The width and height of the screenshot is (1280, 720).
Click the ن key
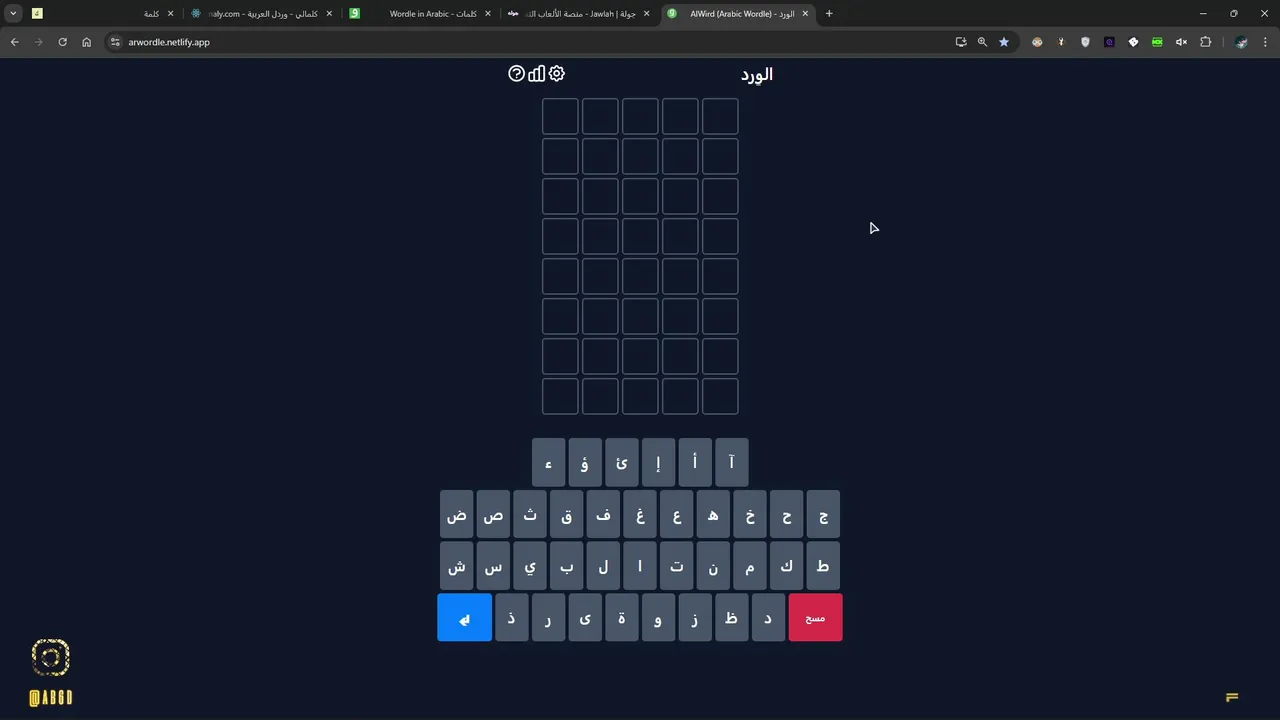click(713, 567)
